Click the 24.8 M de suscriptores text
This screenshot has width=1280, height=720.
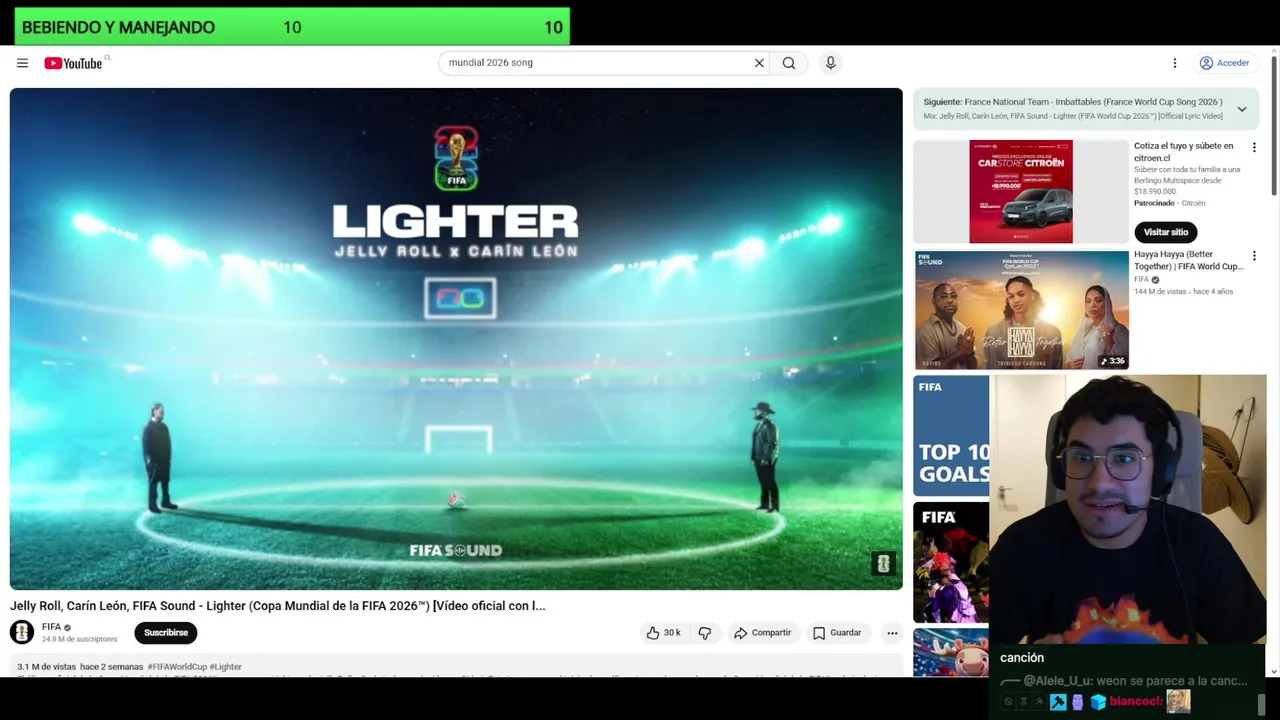(79, 639)
